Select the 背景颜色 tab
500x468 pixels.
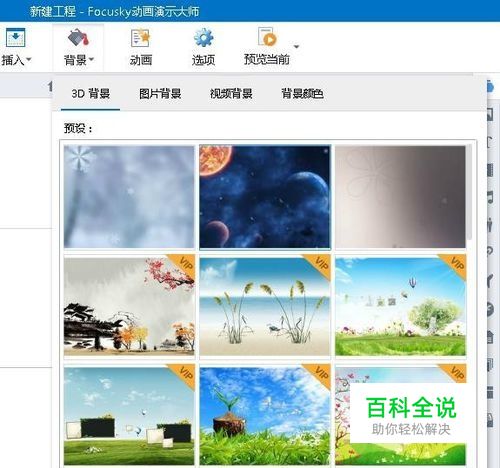click(302, 94)
